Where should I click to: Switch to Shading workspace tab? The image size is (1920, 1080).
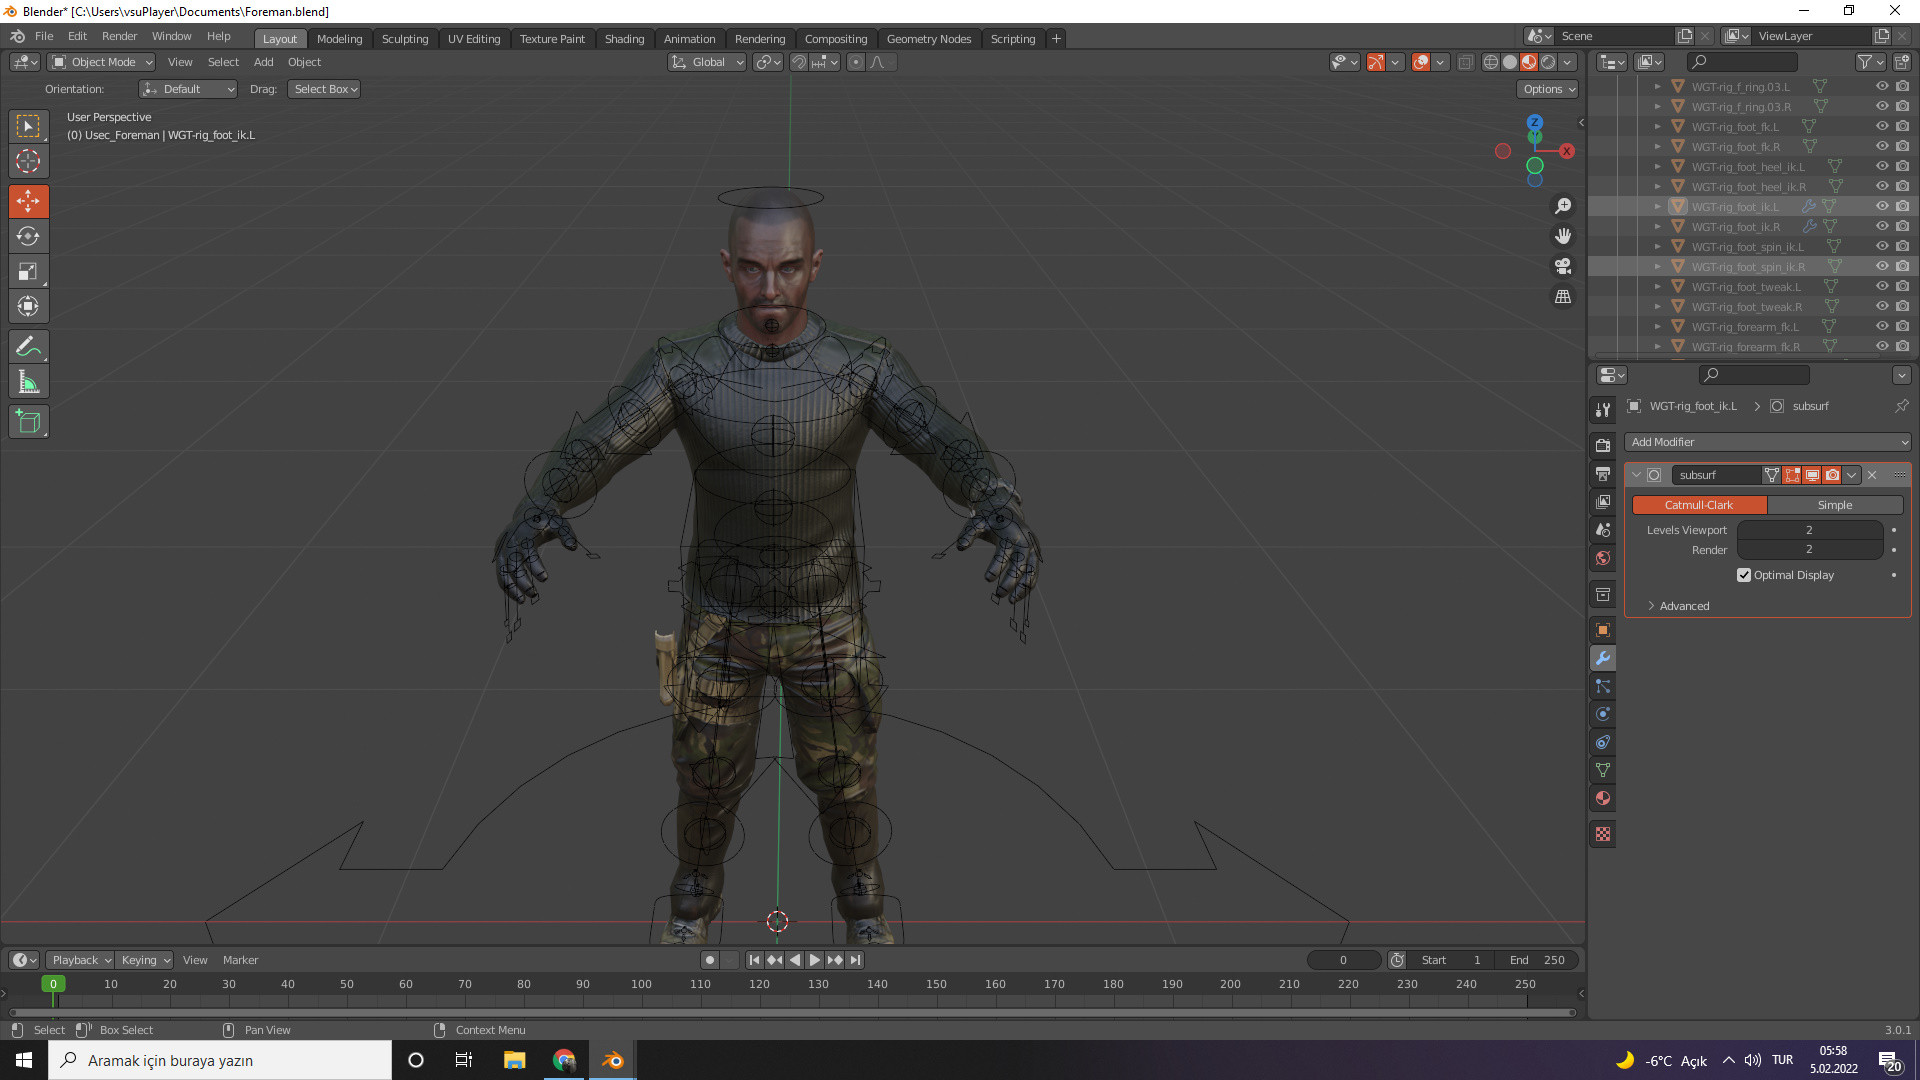pos(624,39)
